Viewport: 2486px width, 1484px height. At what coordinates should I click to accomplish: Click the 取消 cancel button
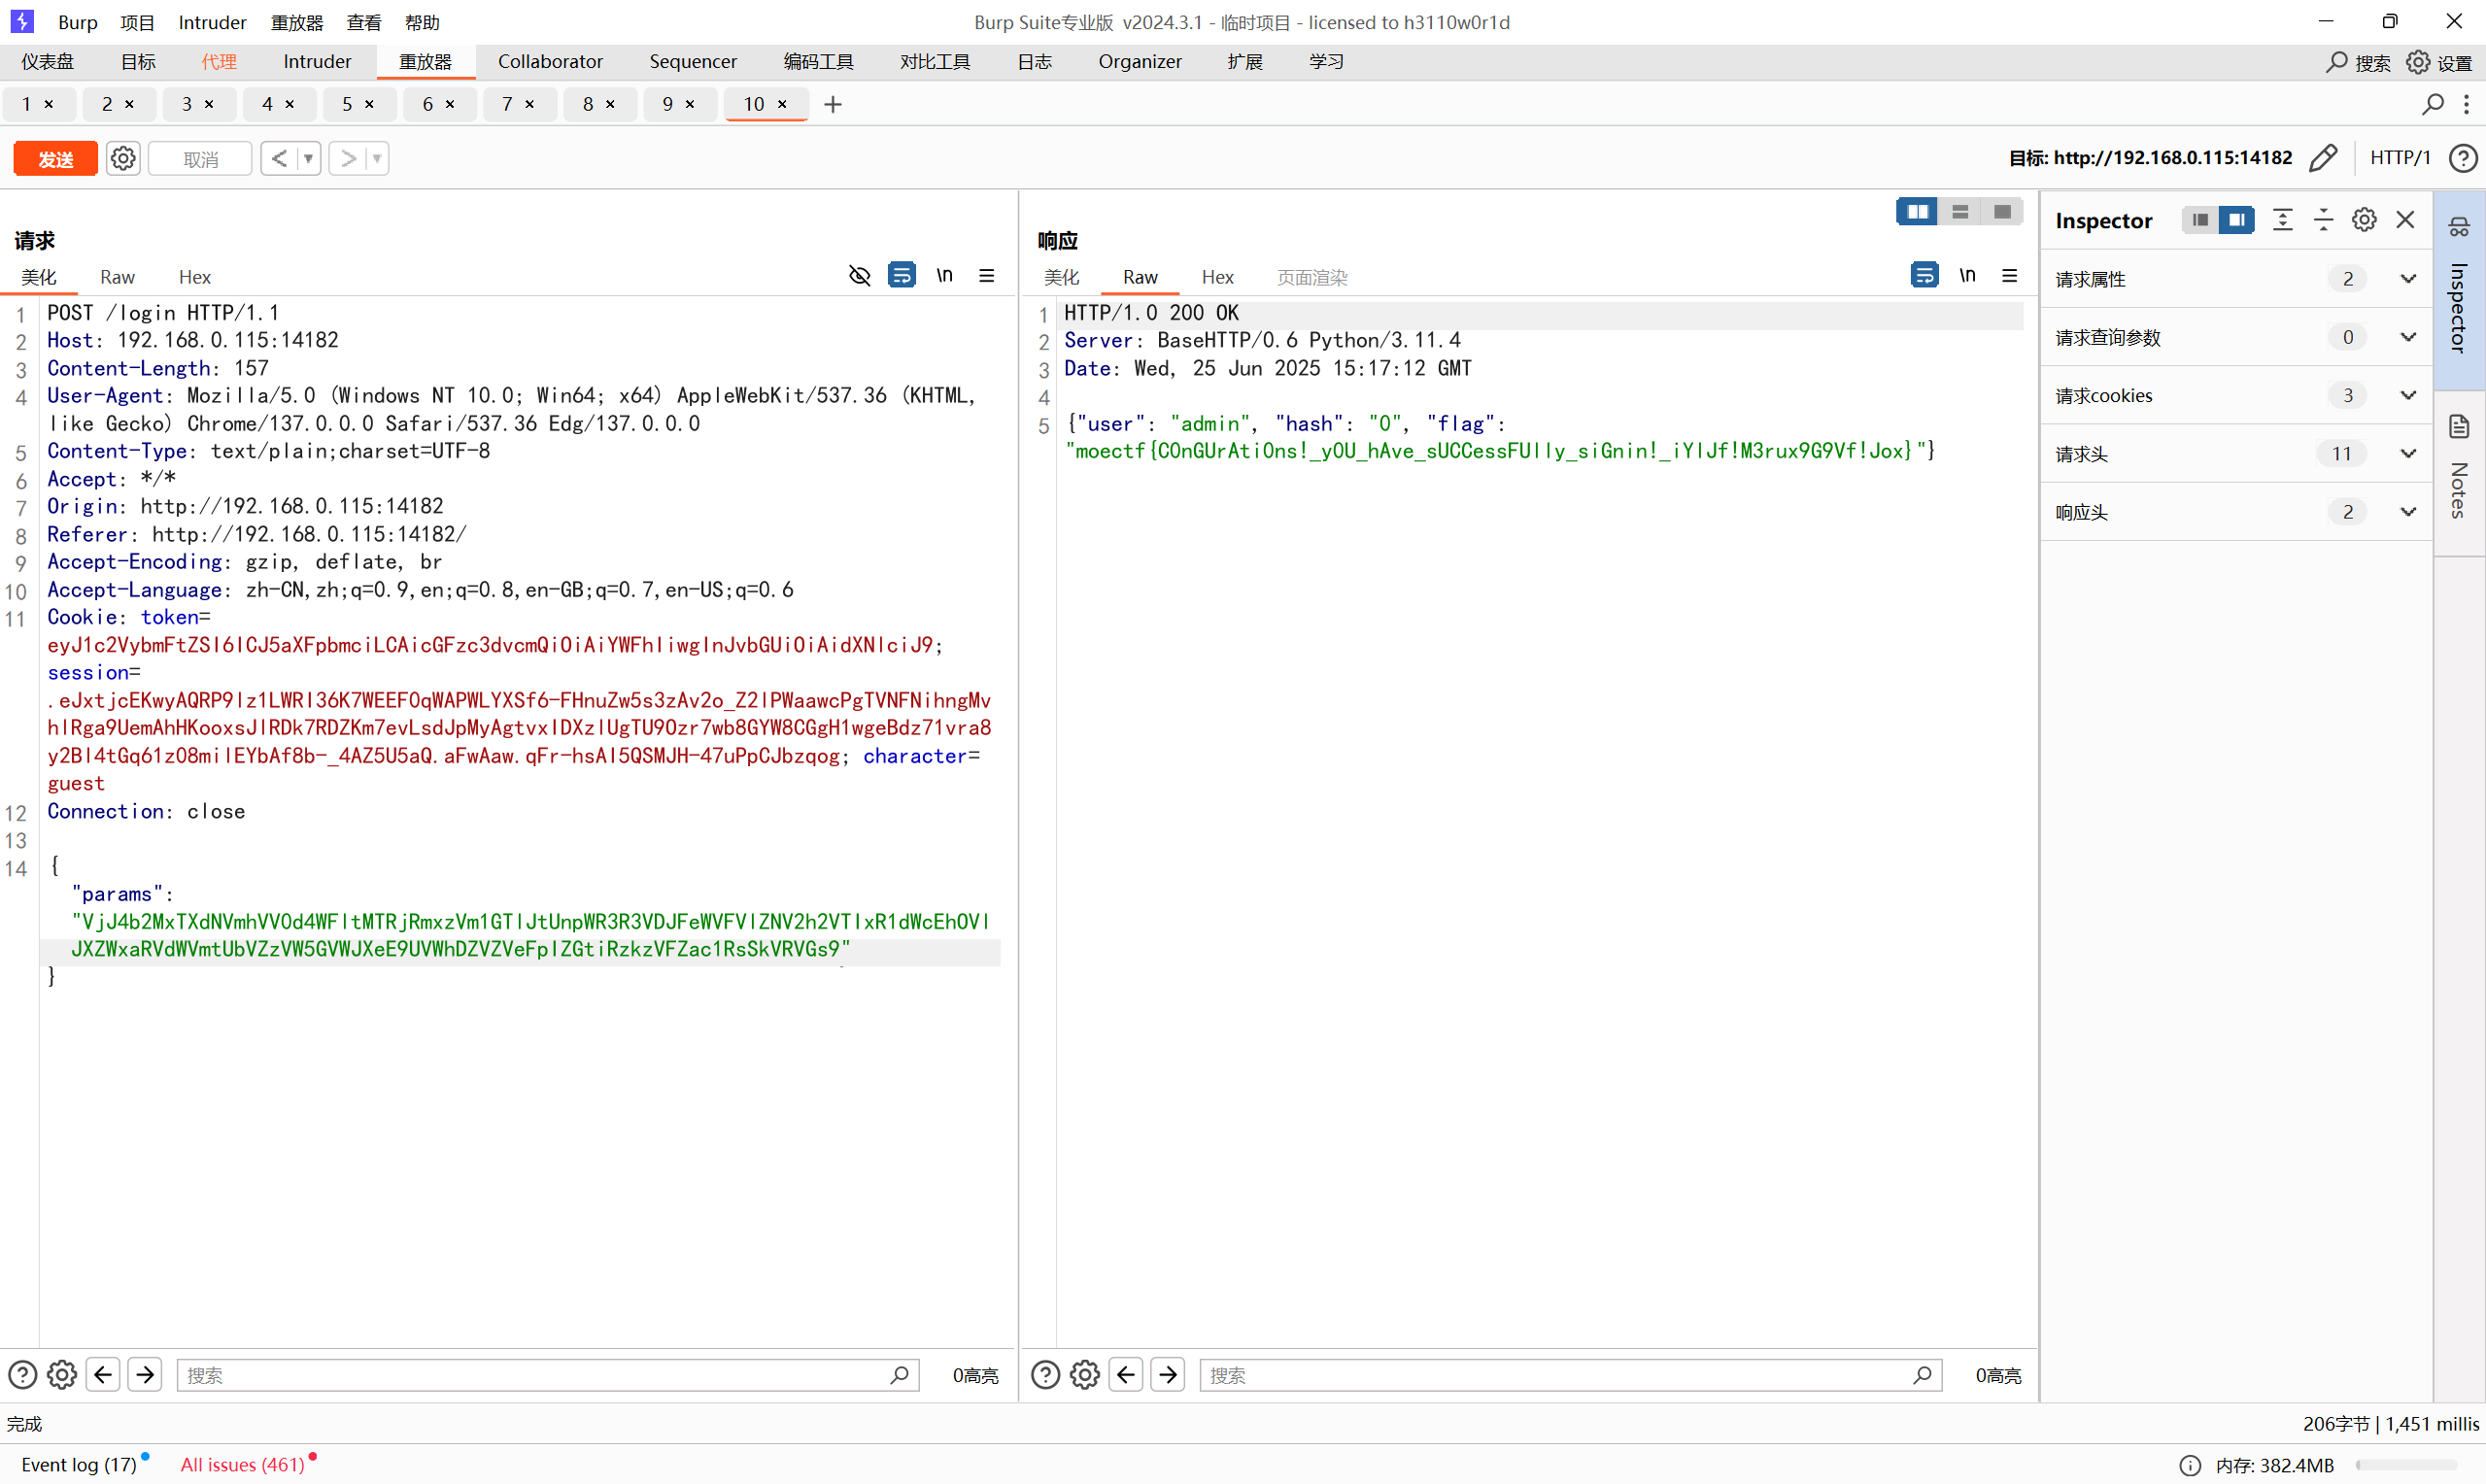[x=200, y=158]
